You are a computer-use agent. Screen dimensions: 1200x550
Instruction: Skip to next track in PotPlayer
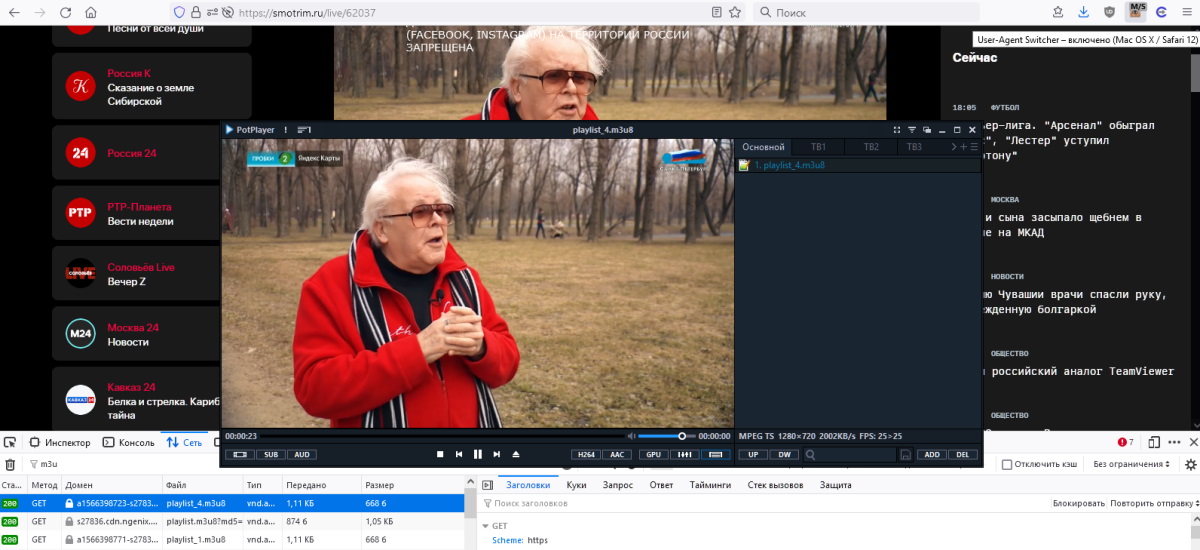coord(497,454)
